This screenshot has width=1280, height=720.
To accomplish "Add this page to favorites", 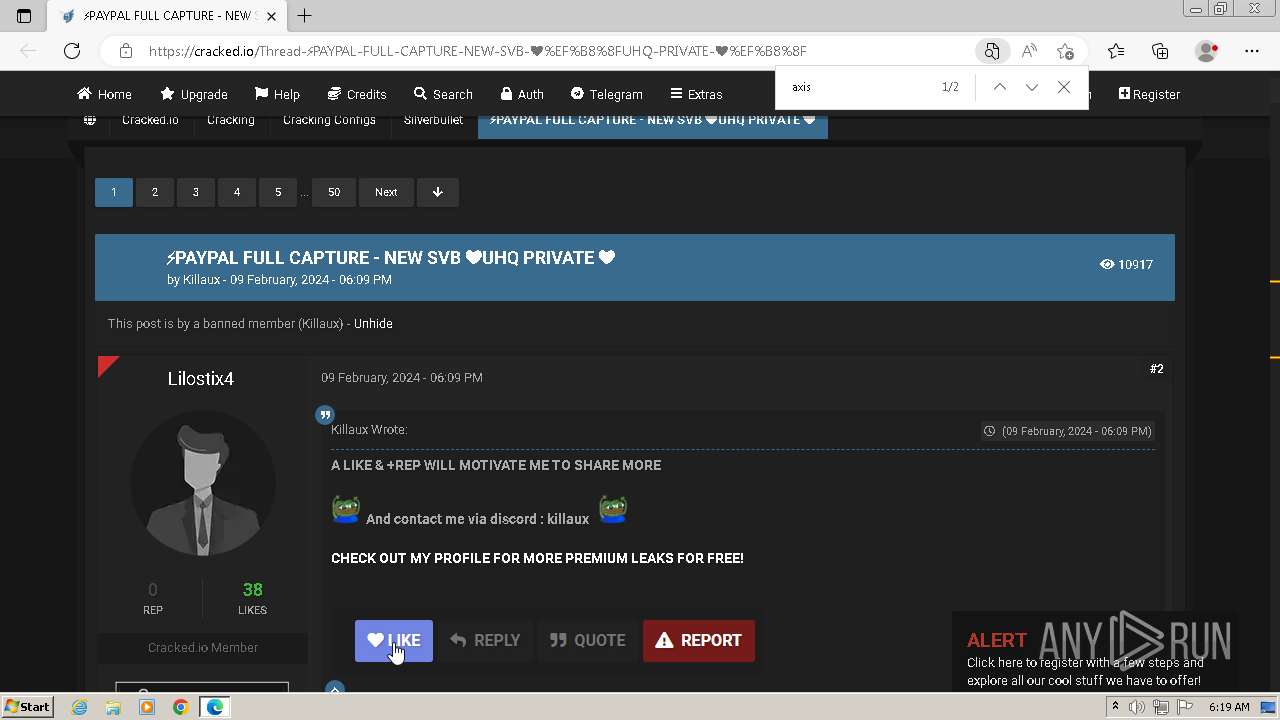I will [1065, 51].
